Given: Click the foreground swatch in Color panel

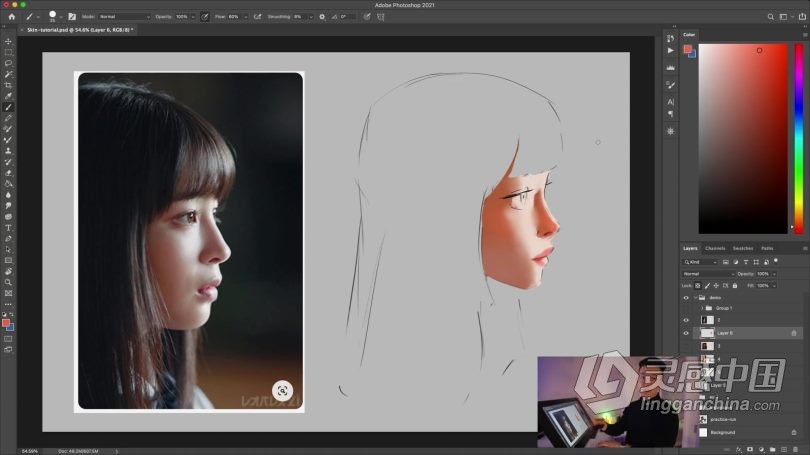Looking at the screenshot, I should (x=688, y=49).
